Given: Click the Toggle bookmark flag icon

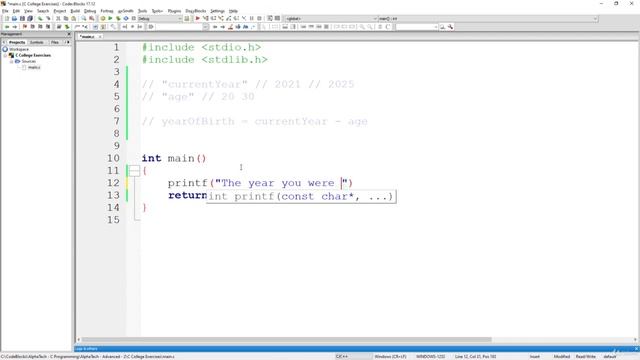Looking at the screenshot, I should coord(24,27).
